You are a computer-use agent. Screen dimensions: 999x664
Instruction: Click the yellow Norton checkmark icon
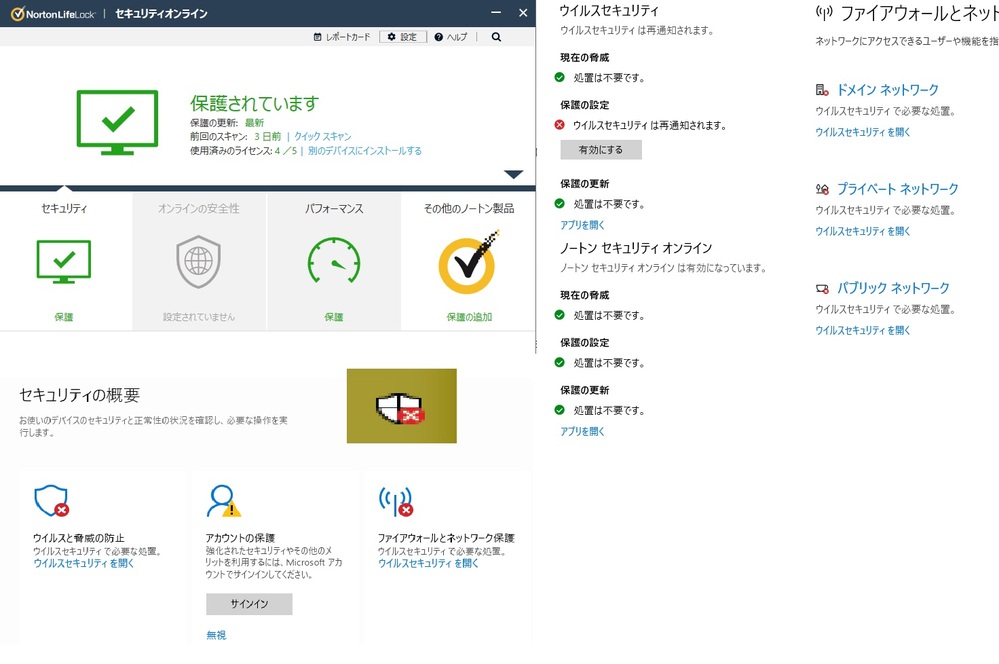point(469,263)
